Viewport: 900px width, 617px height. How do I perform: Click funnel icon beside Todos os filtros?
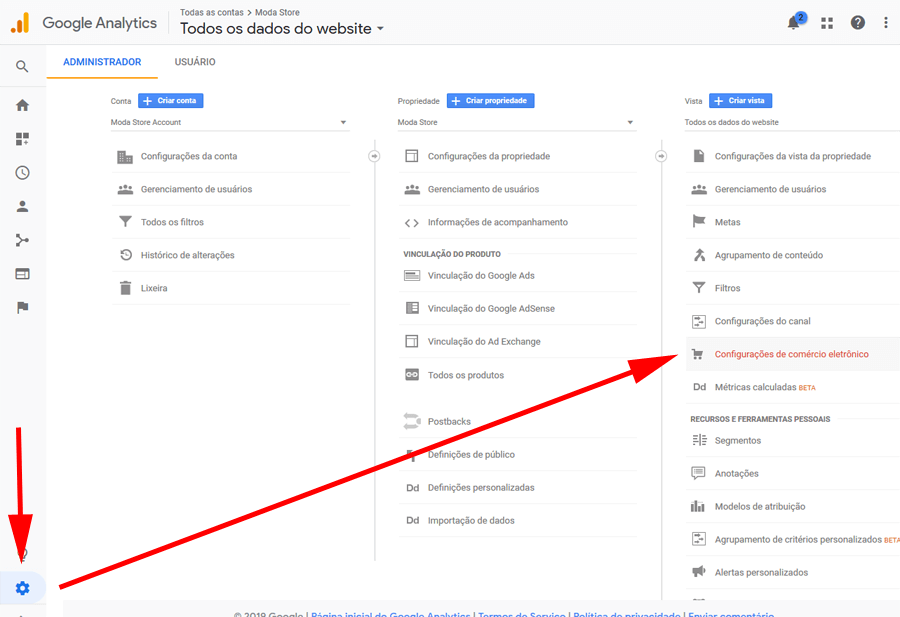(125, 222)
